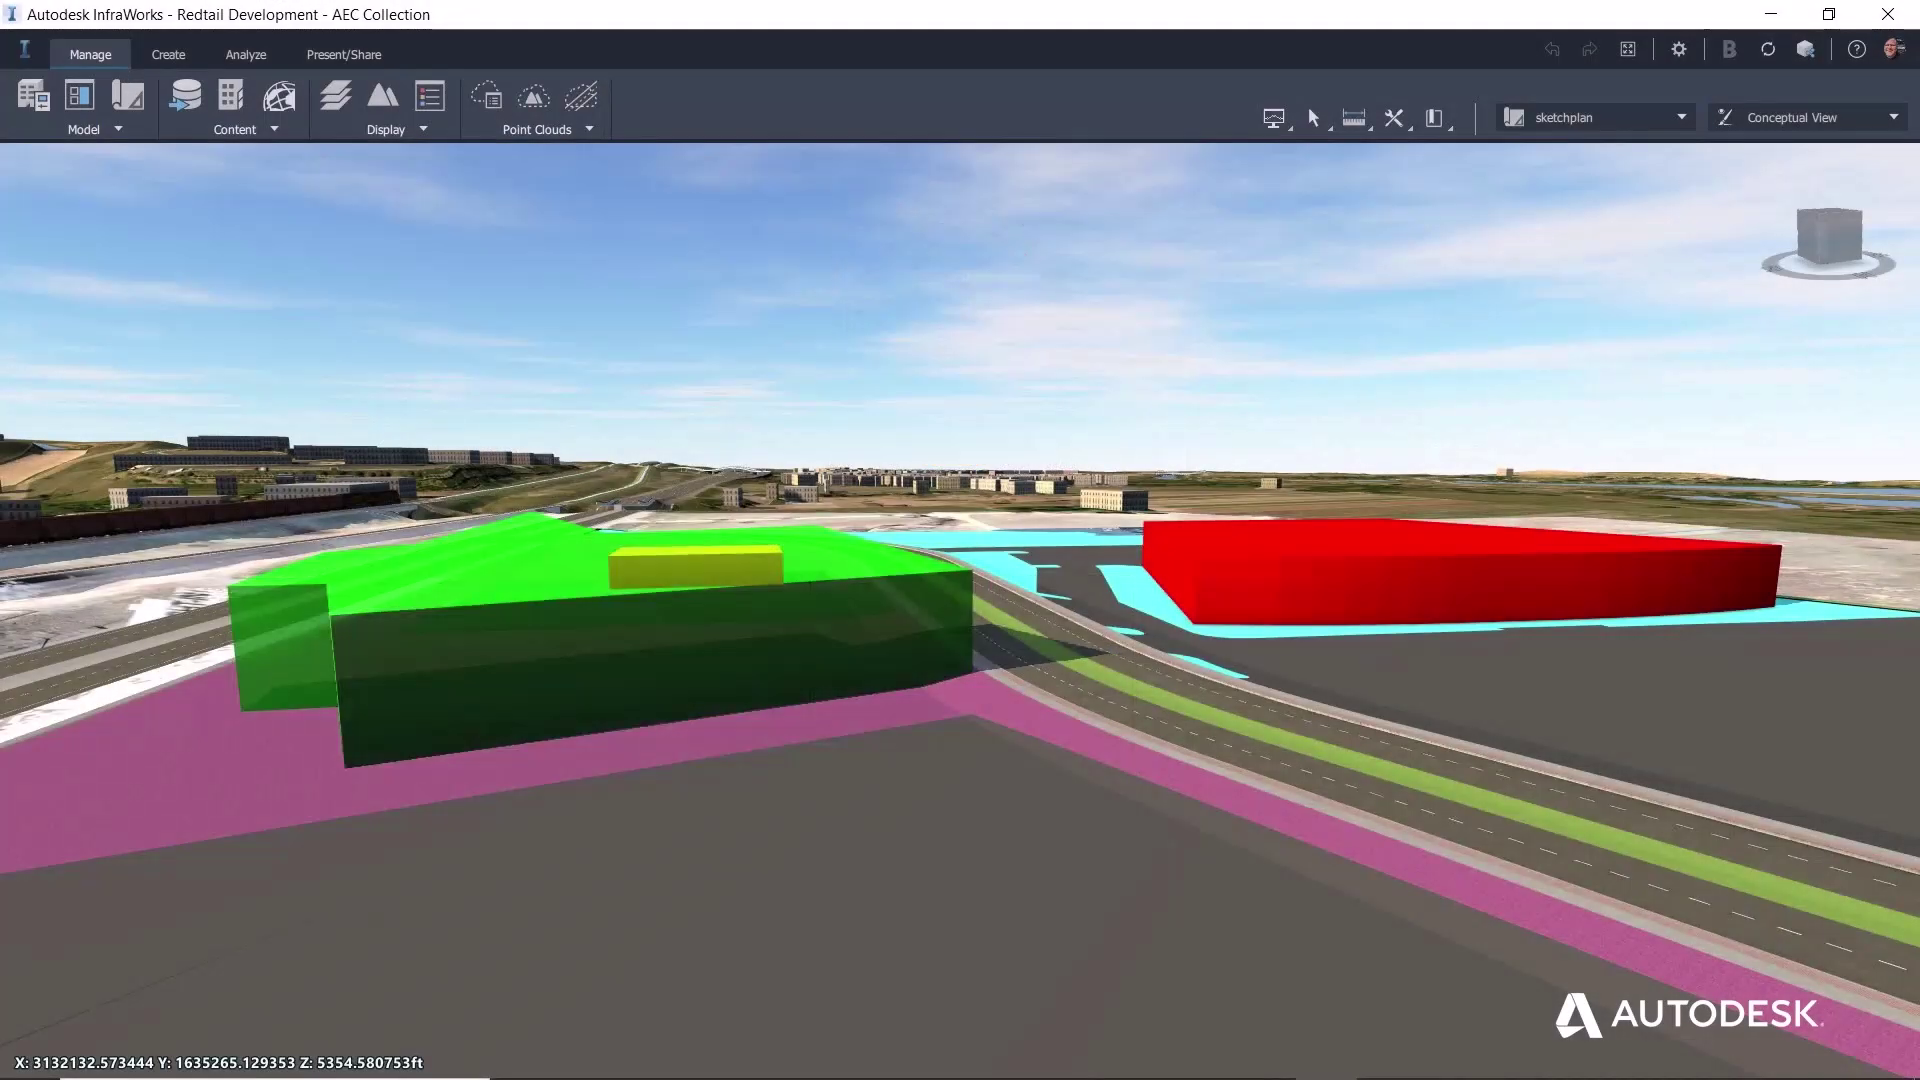Open the Help question mark icon

[x=1856, y=48]
